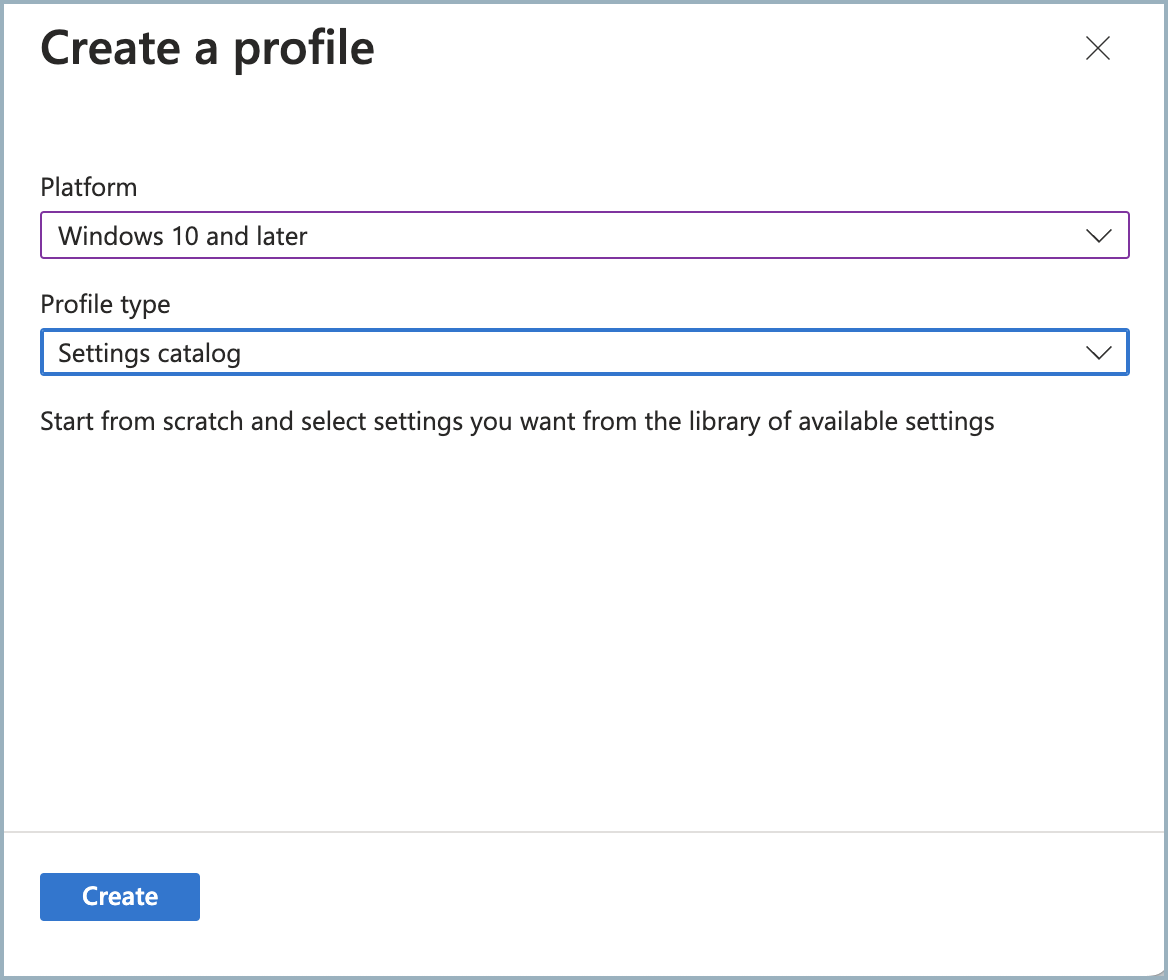Click the Profile type field label

click(105, 304)
